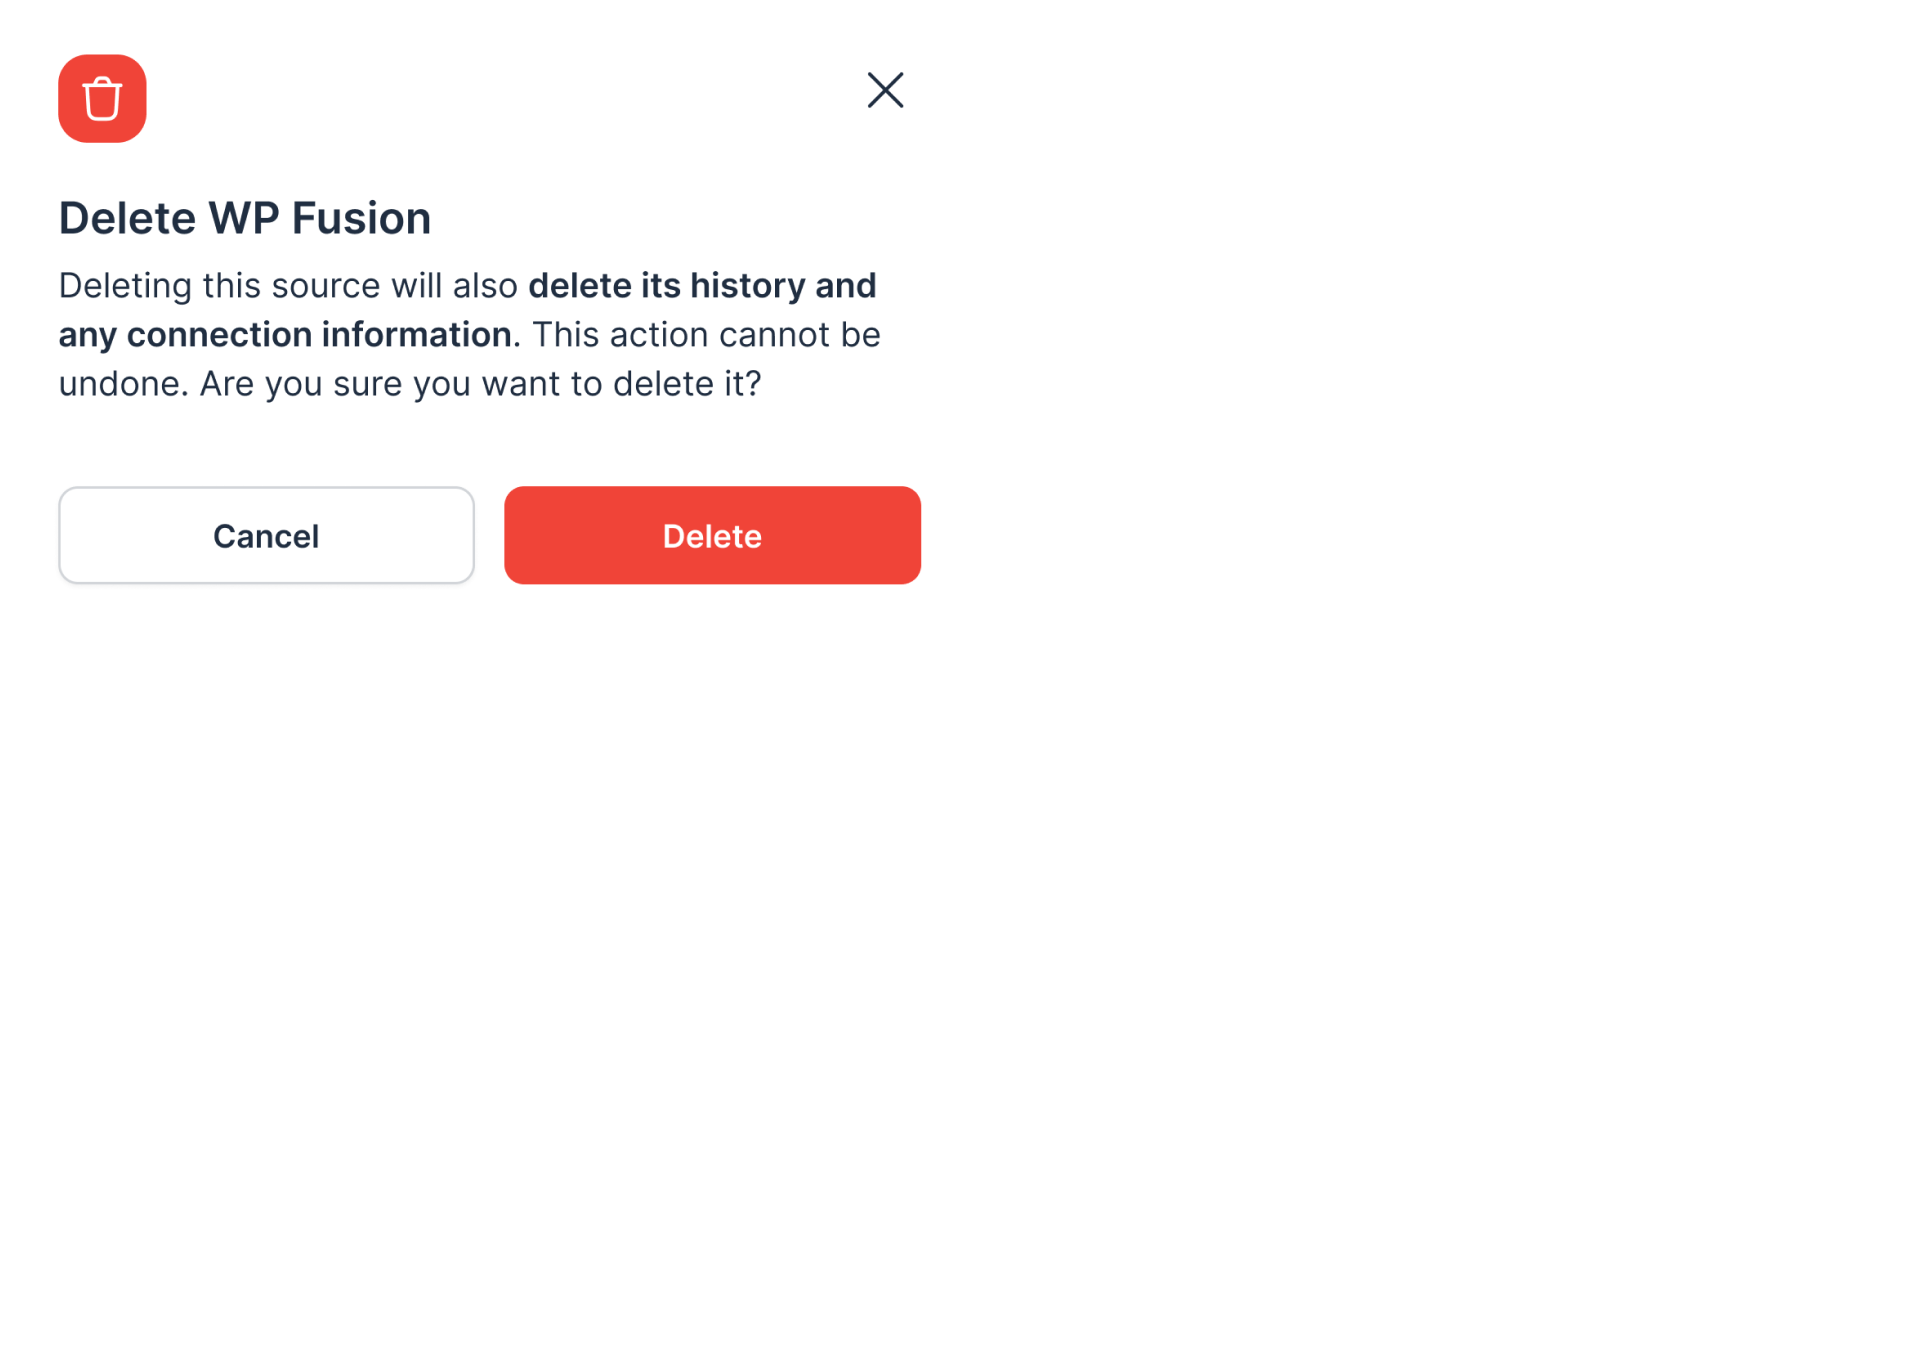Select the delete bin icon above the title

102,98
